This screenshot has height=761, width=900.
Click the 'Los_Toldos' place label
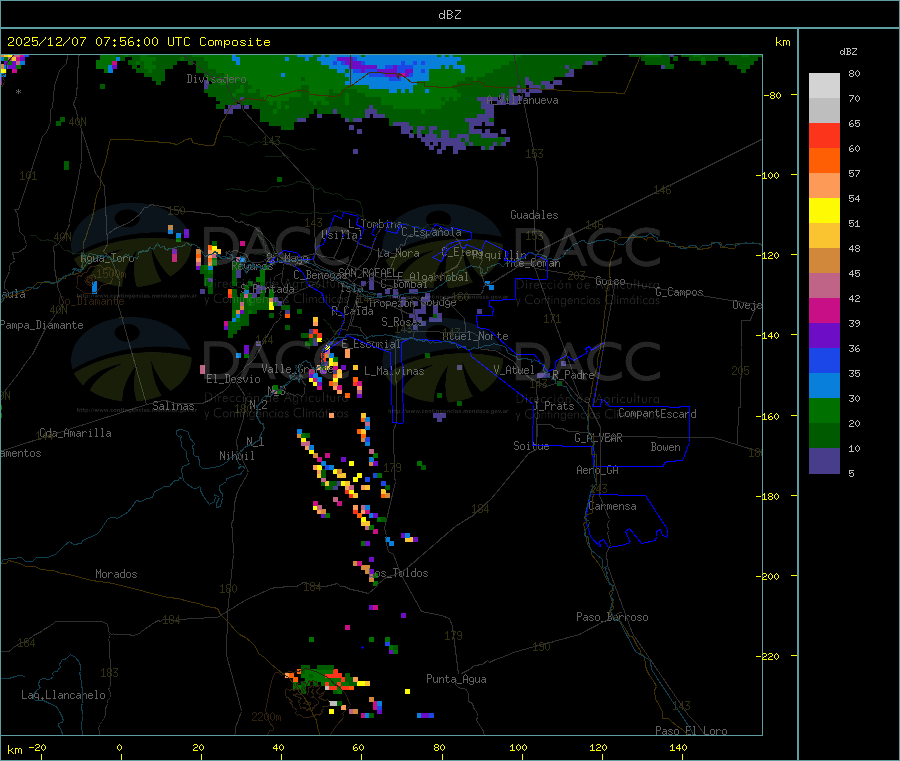pyautogui.click(x=398, y=573)
